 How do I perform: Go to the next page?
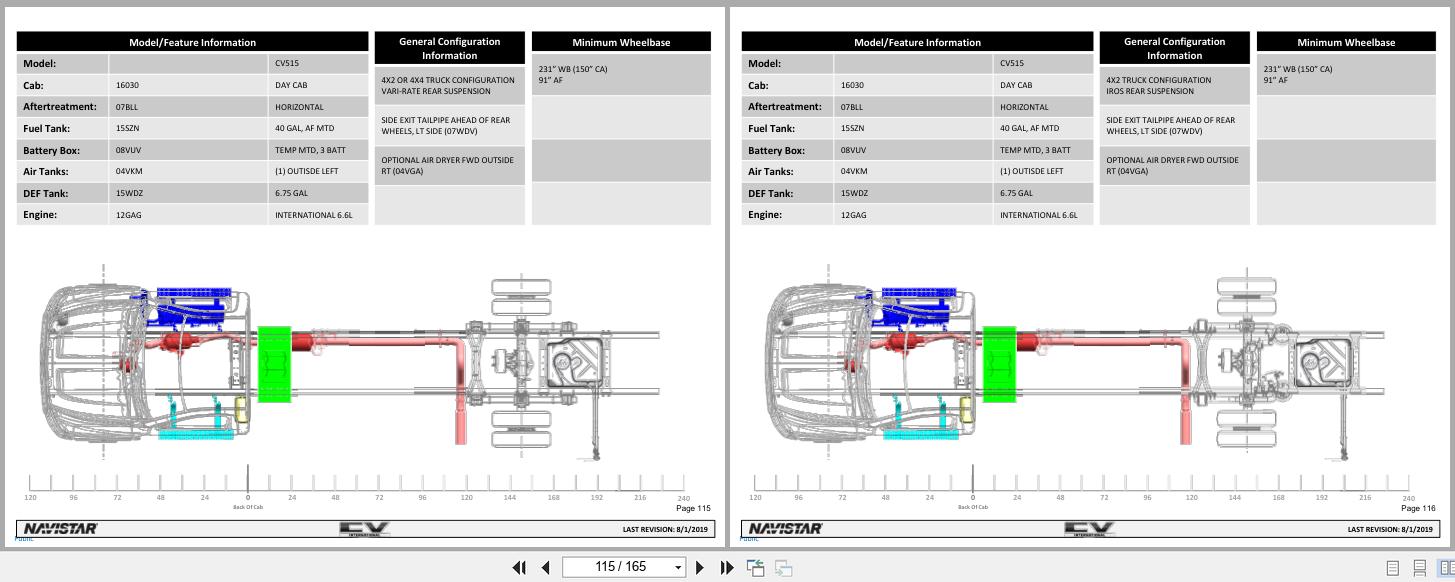700,567
